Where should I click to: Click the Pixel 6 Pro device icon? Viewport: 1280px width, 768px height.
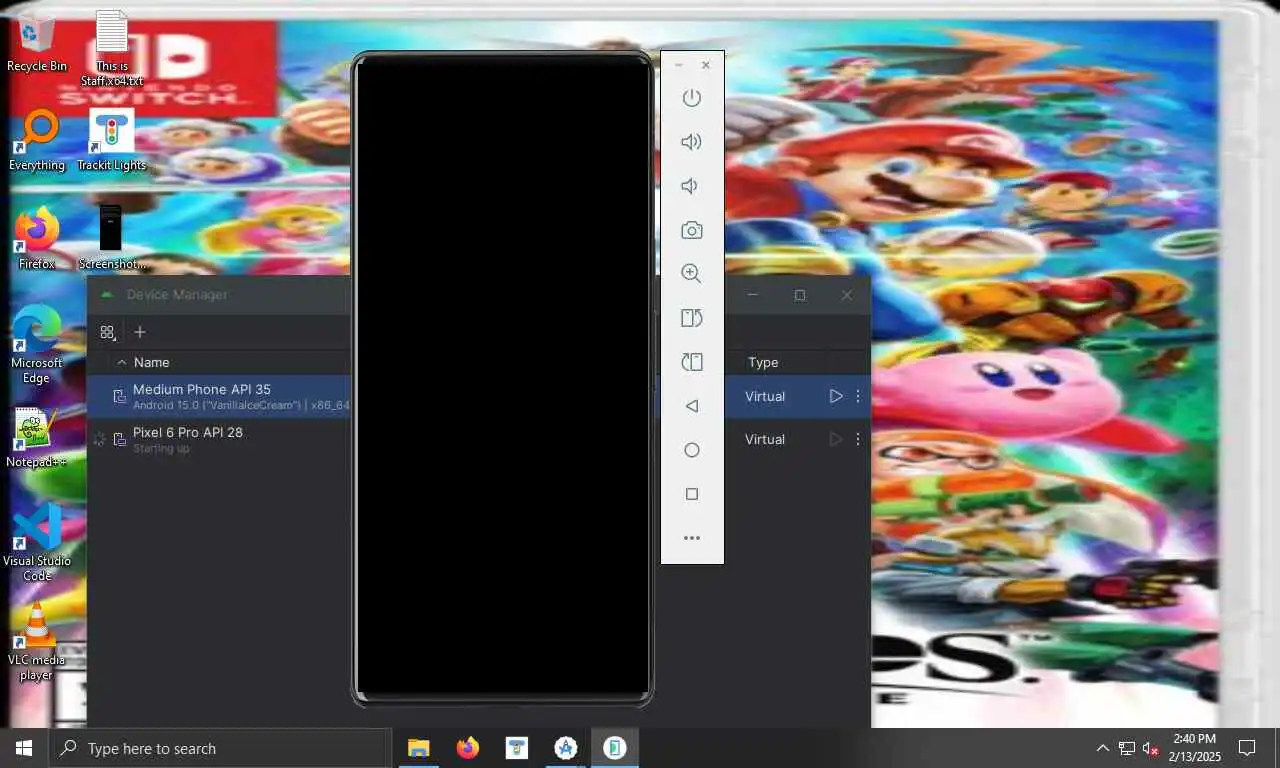pos(119,439)
